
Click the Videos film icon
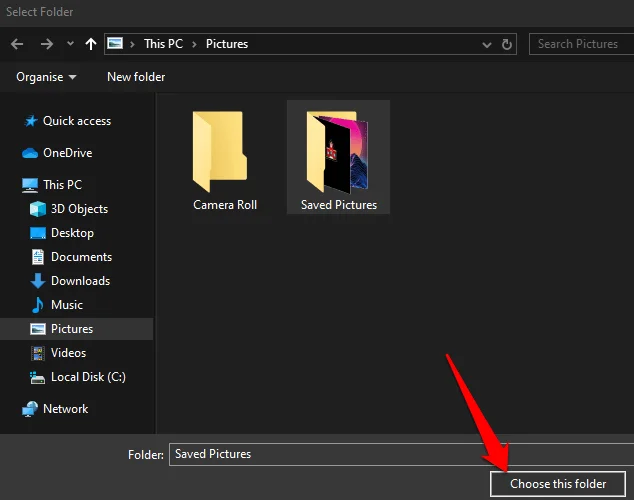pyautogui.click(x=38, y=353)
